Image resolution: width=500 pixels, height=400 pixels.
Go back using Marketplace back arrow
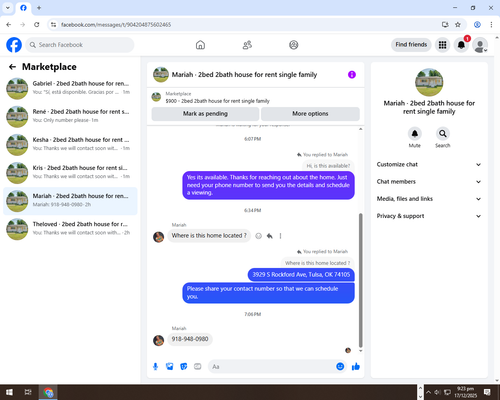click(12, 67)
